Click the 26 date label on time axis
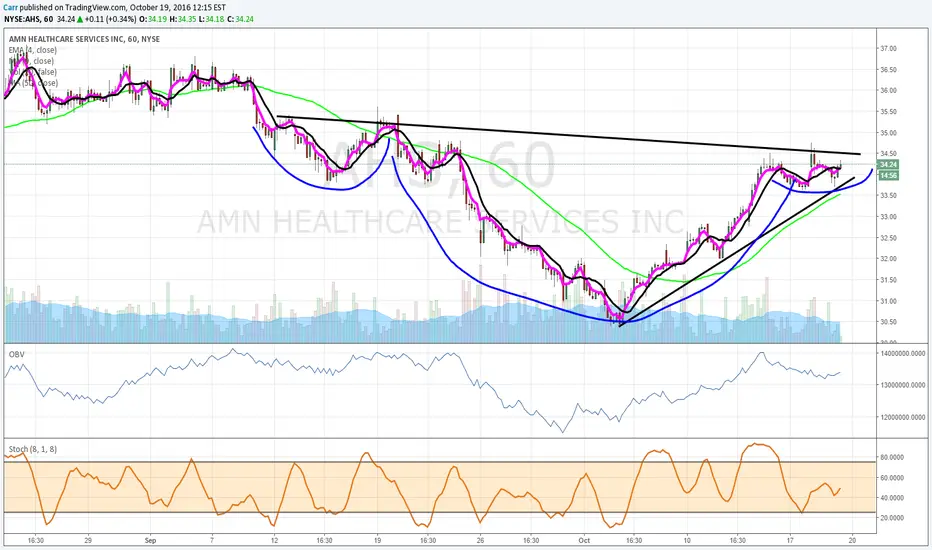Image resolution: width=932 pixels, height=550 pixels. pyautogui.click(x=480, y=540)
